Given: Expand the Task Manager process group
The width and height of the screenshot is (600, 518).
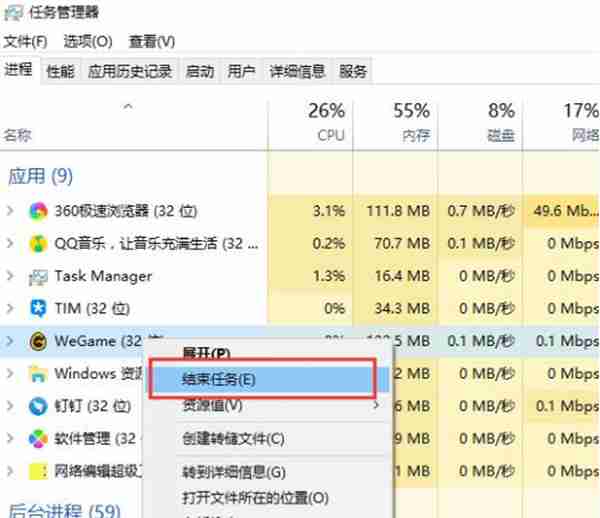Looking at the screenshot, I should pyautogui.click(x=10, y=276).
